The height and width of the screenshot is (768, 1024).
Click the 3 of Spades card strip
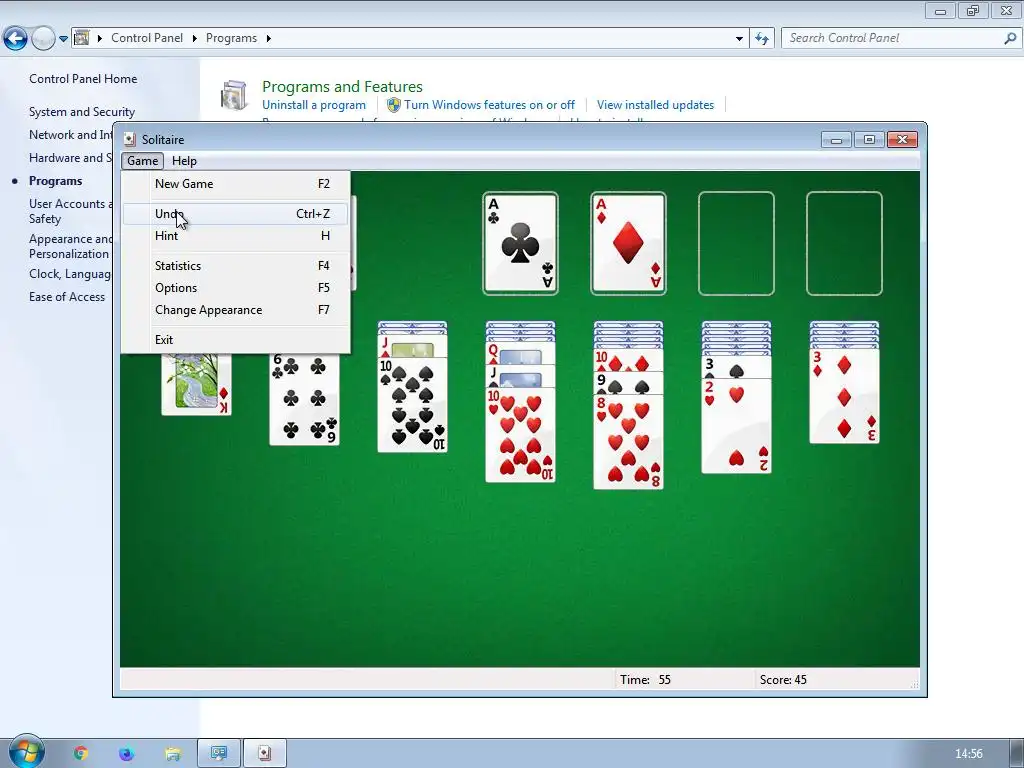(x=736, y=368)
